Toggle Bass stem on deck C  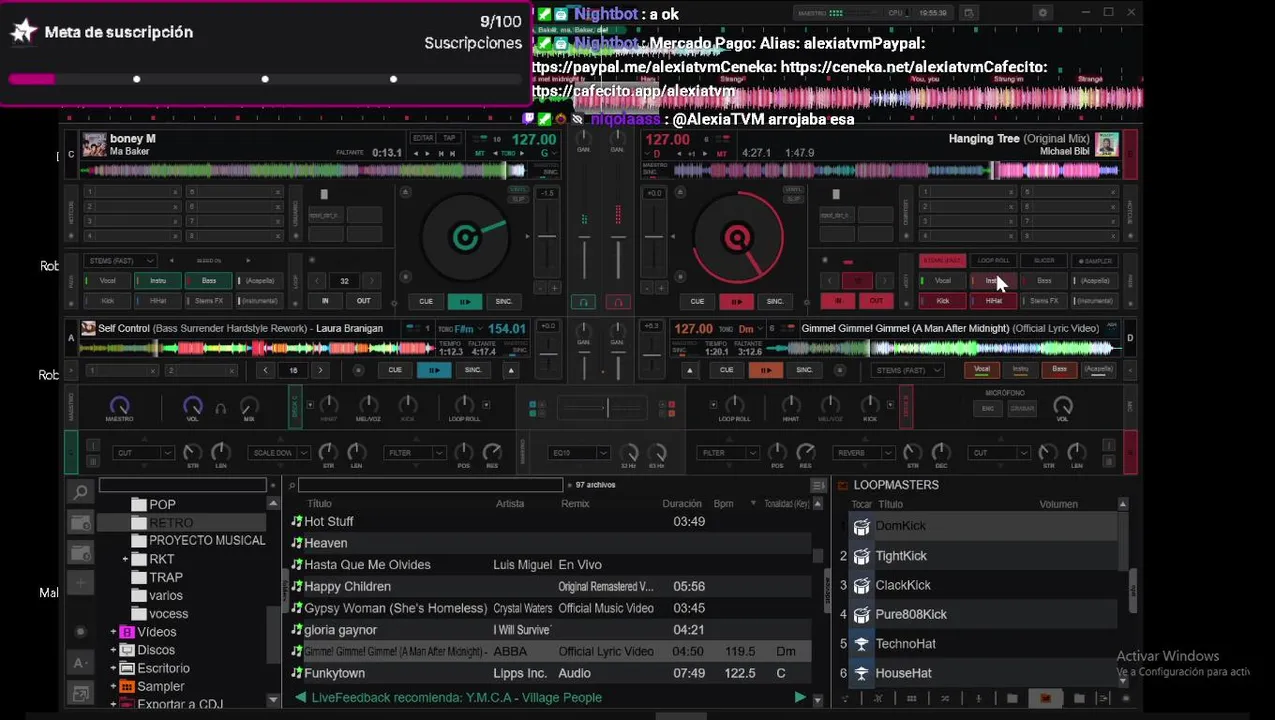208,281
